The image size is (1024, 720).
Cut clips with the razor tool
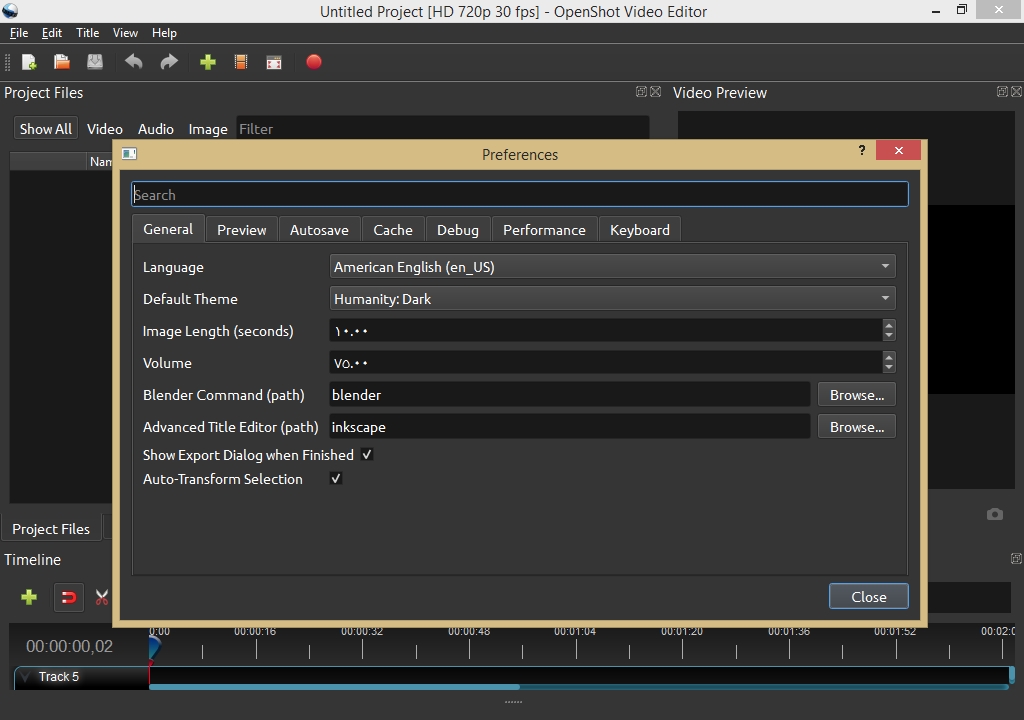pyautogui.click(x=101, y=597)
